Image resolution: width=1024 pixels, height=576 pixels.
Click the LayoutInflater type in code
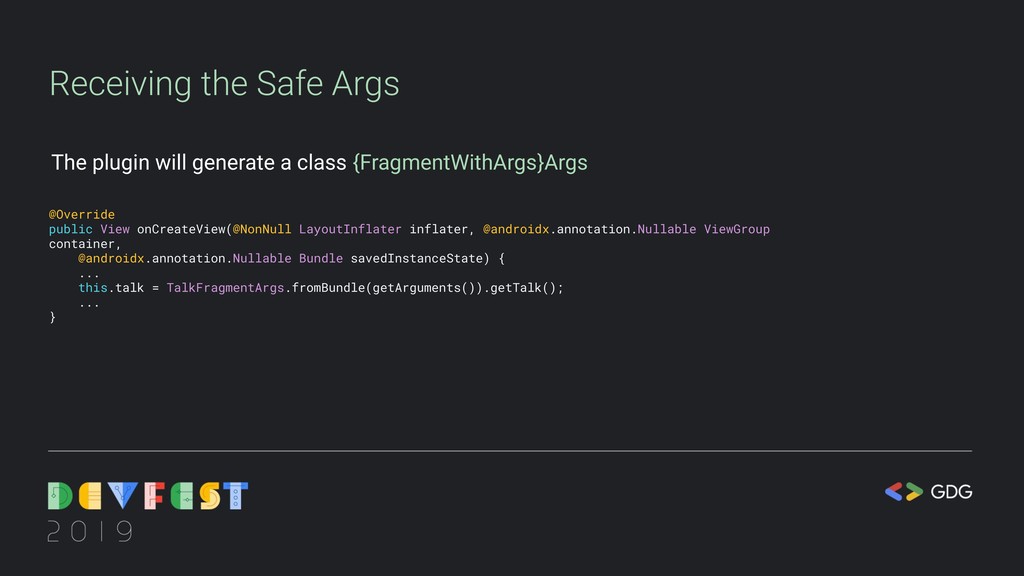(x=350, y=229)
